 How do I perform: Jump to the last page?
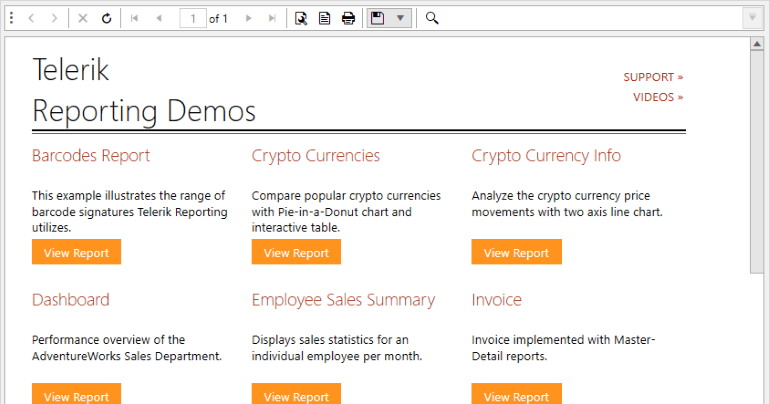coord(272,18)
